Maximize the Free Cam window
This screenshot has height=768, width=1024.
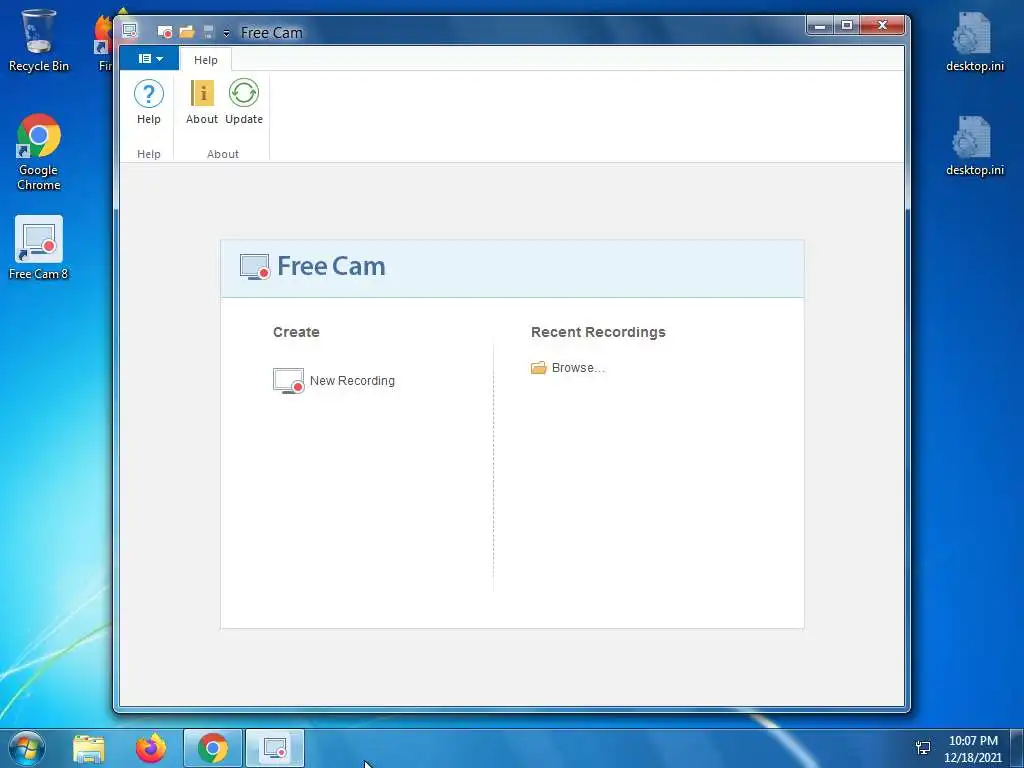pyautogui.click(x=846, y=25)
